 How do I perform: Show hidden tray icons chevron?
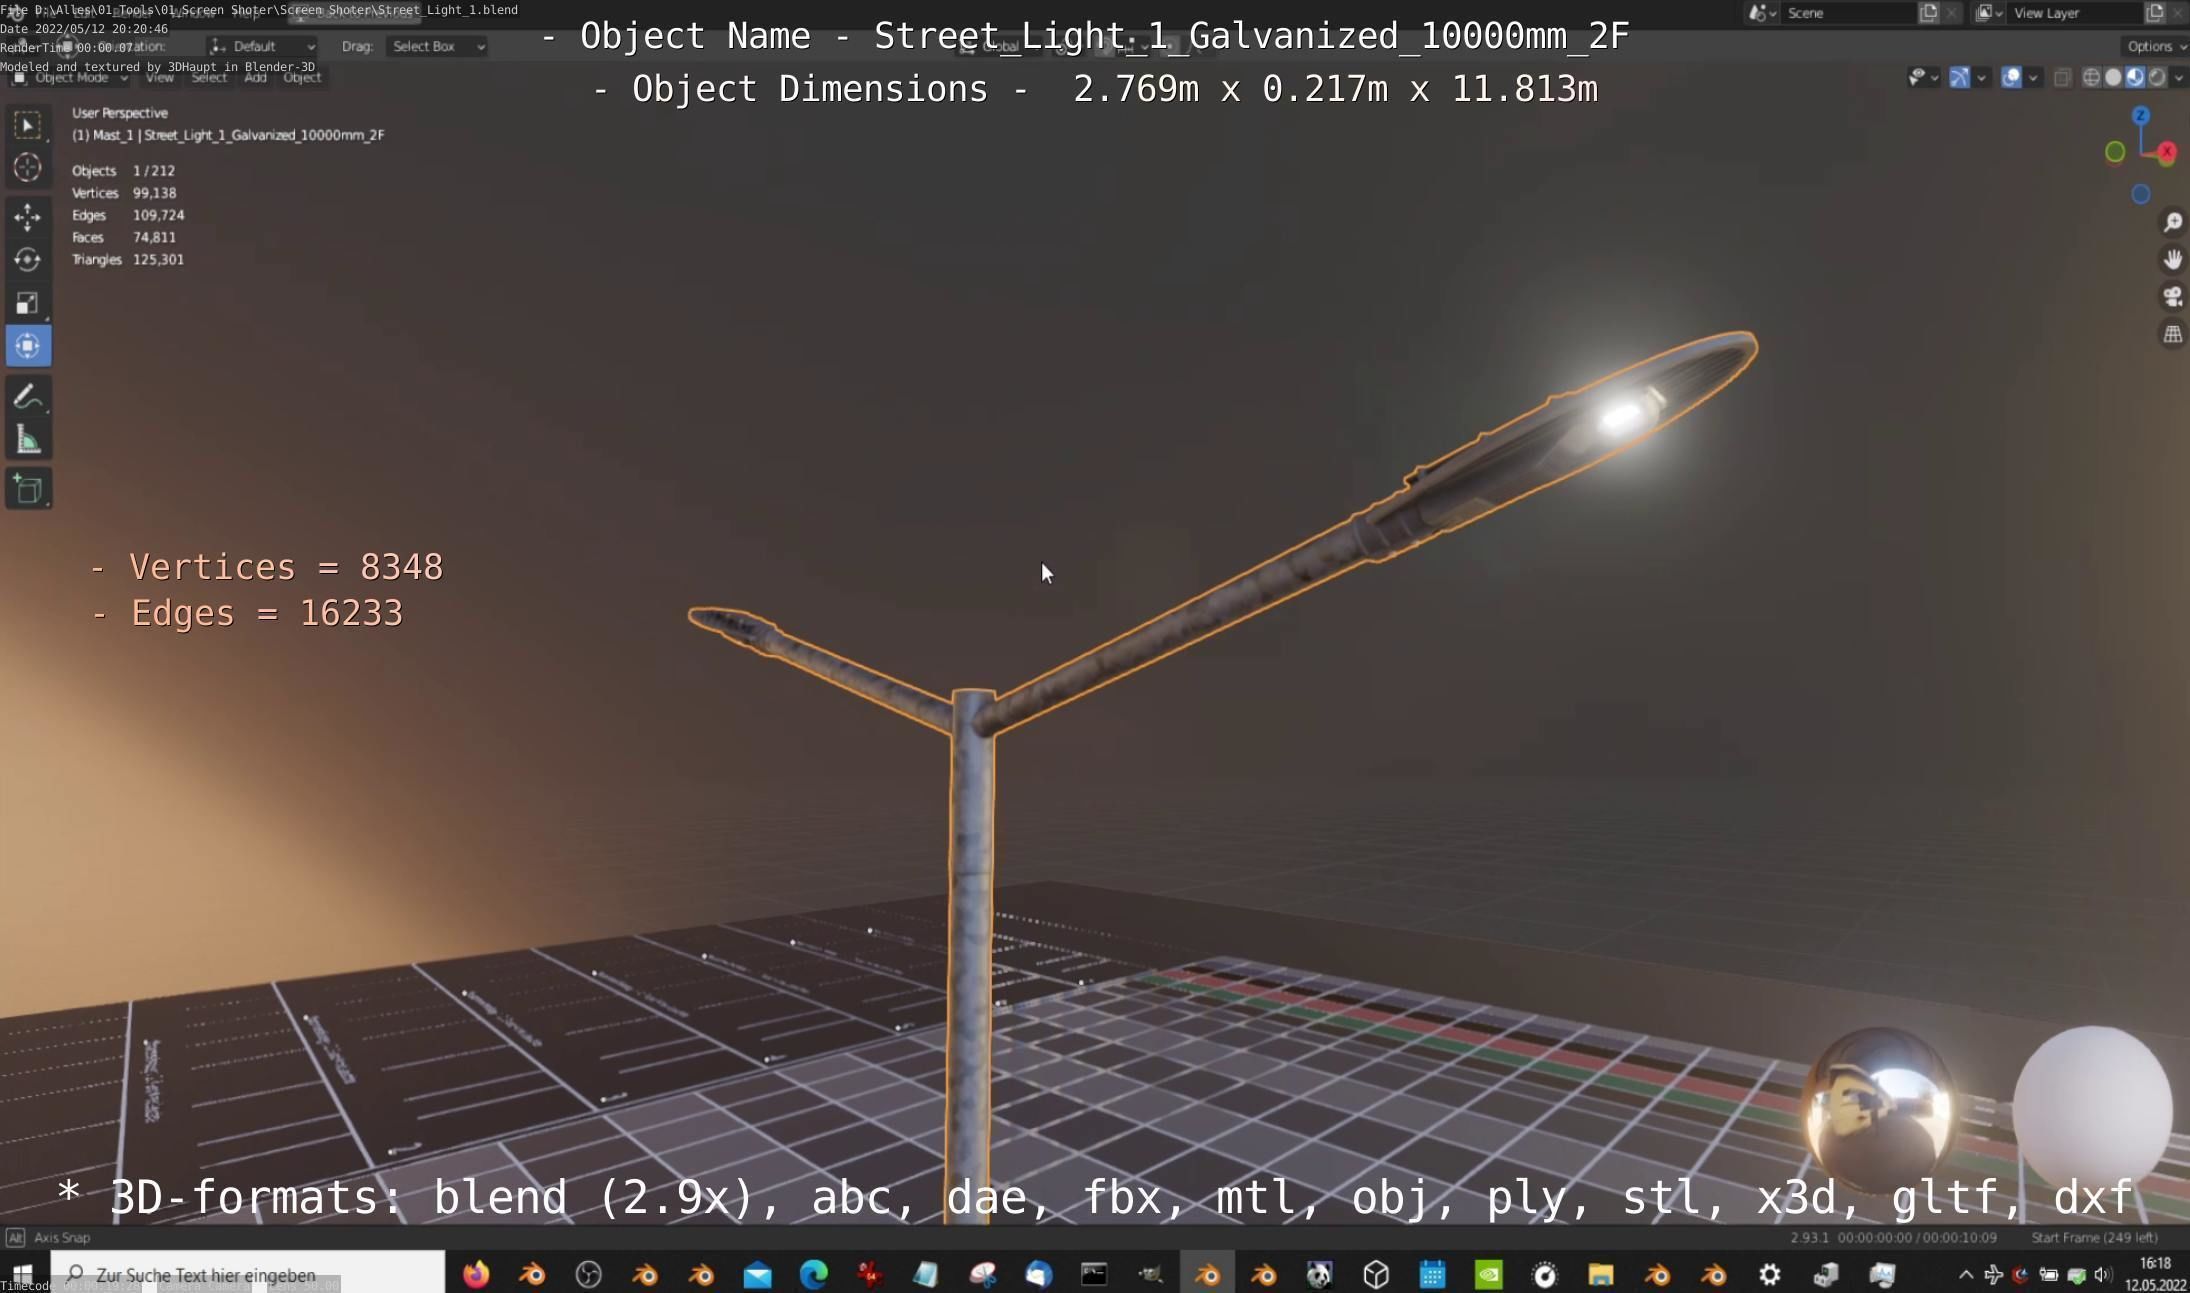tap(1965, 1274)
